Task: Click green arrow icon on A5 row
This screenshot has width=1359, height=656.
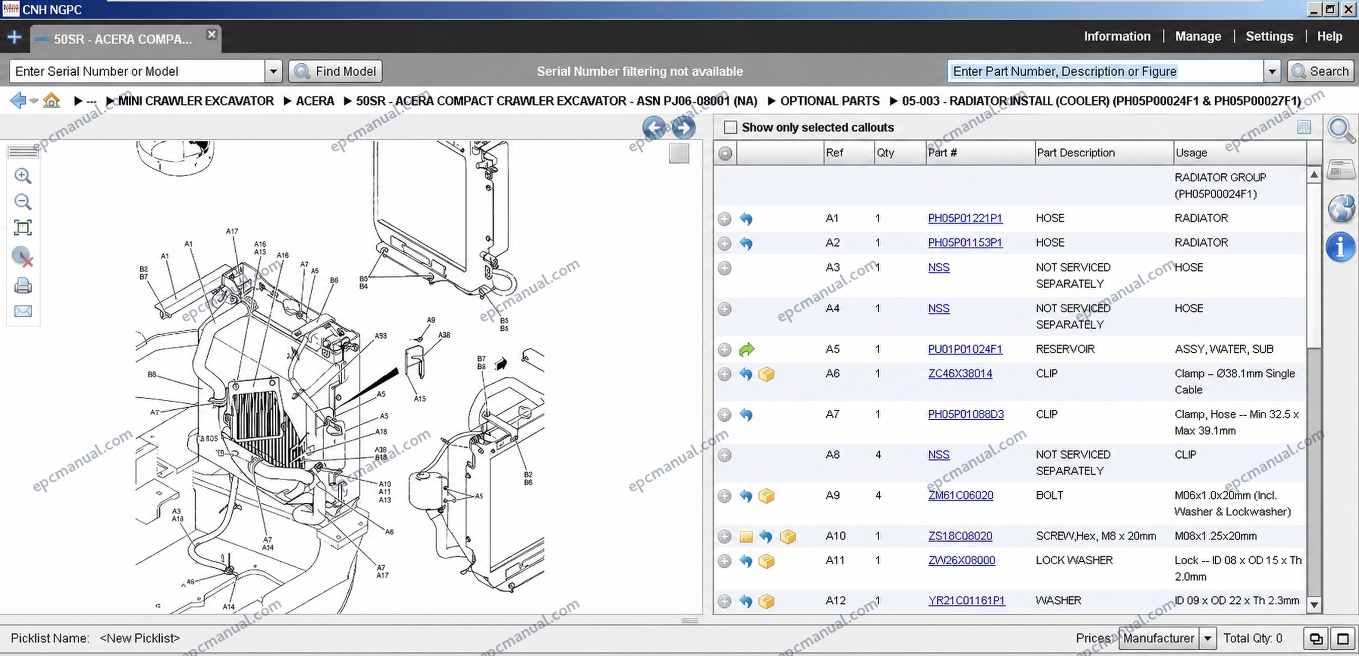Action: [746, 350]
